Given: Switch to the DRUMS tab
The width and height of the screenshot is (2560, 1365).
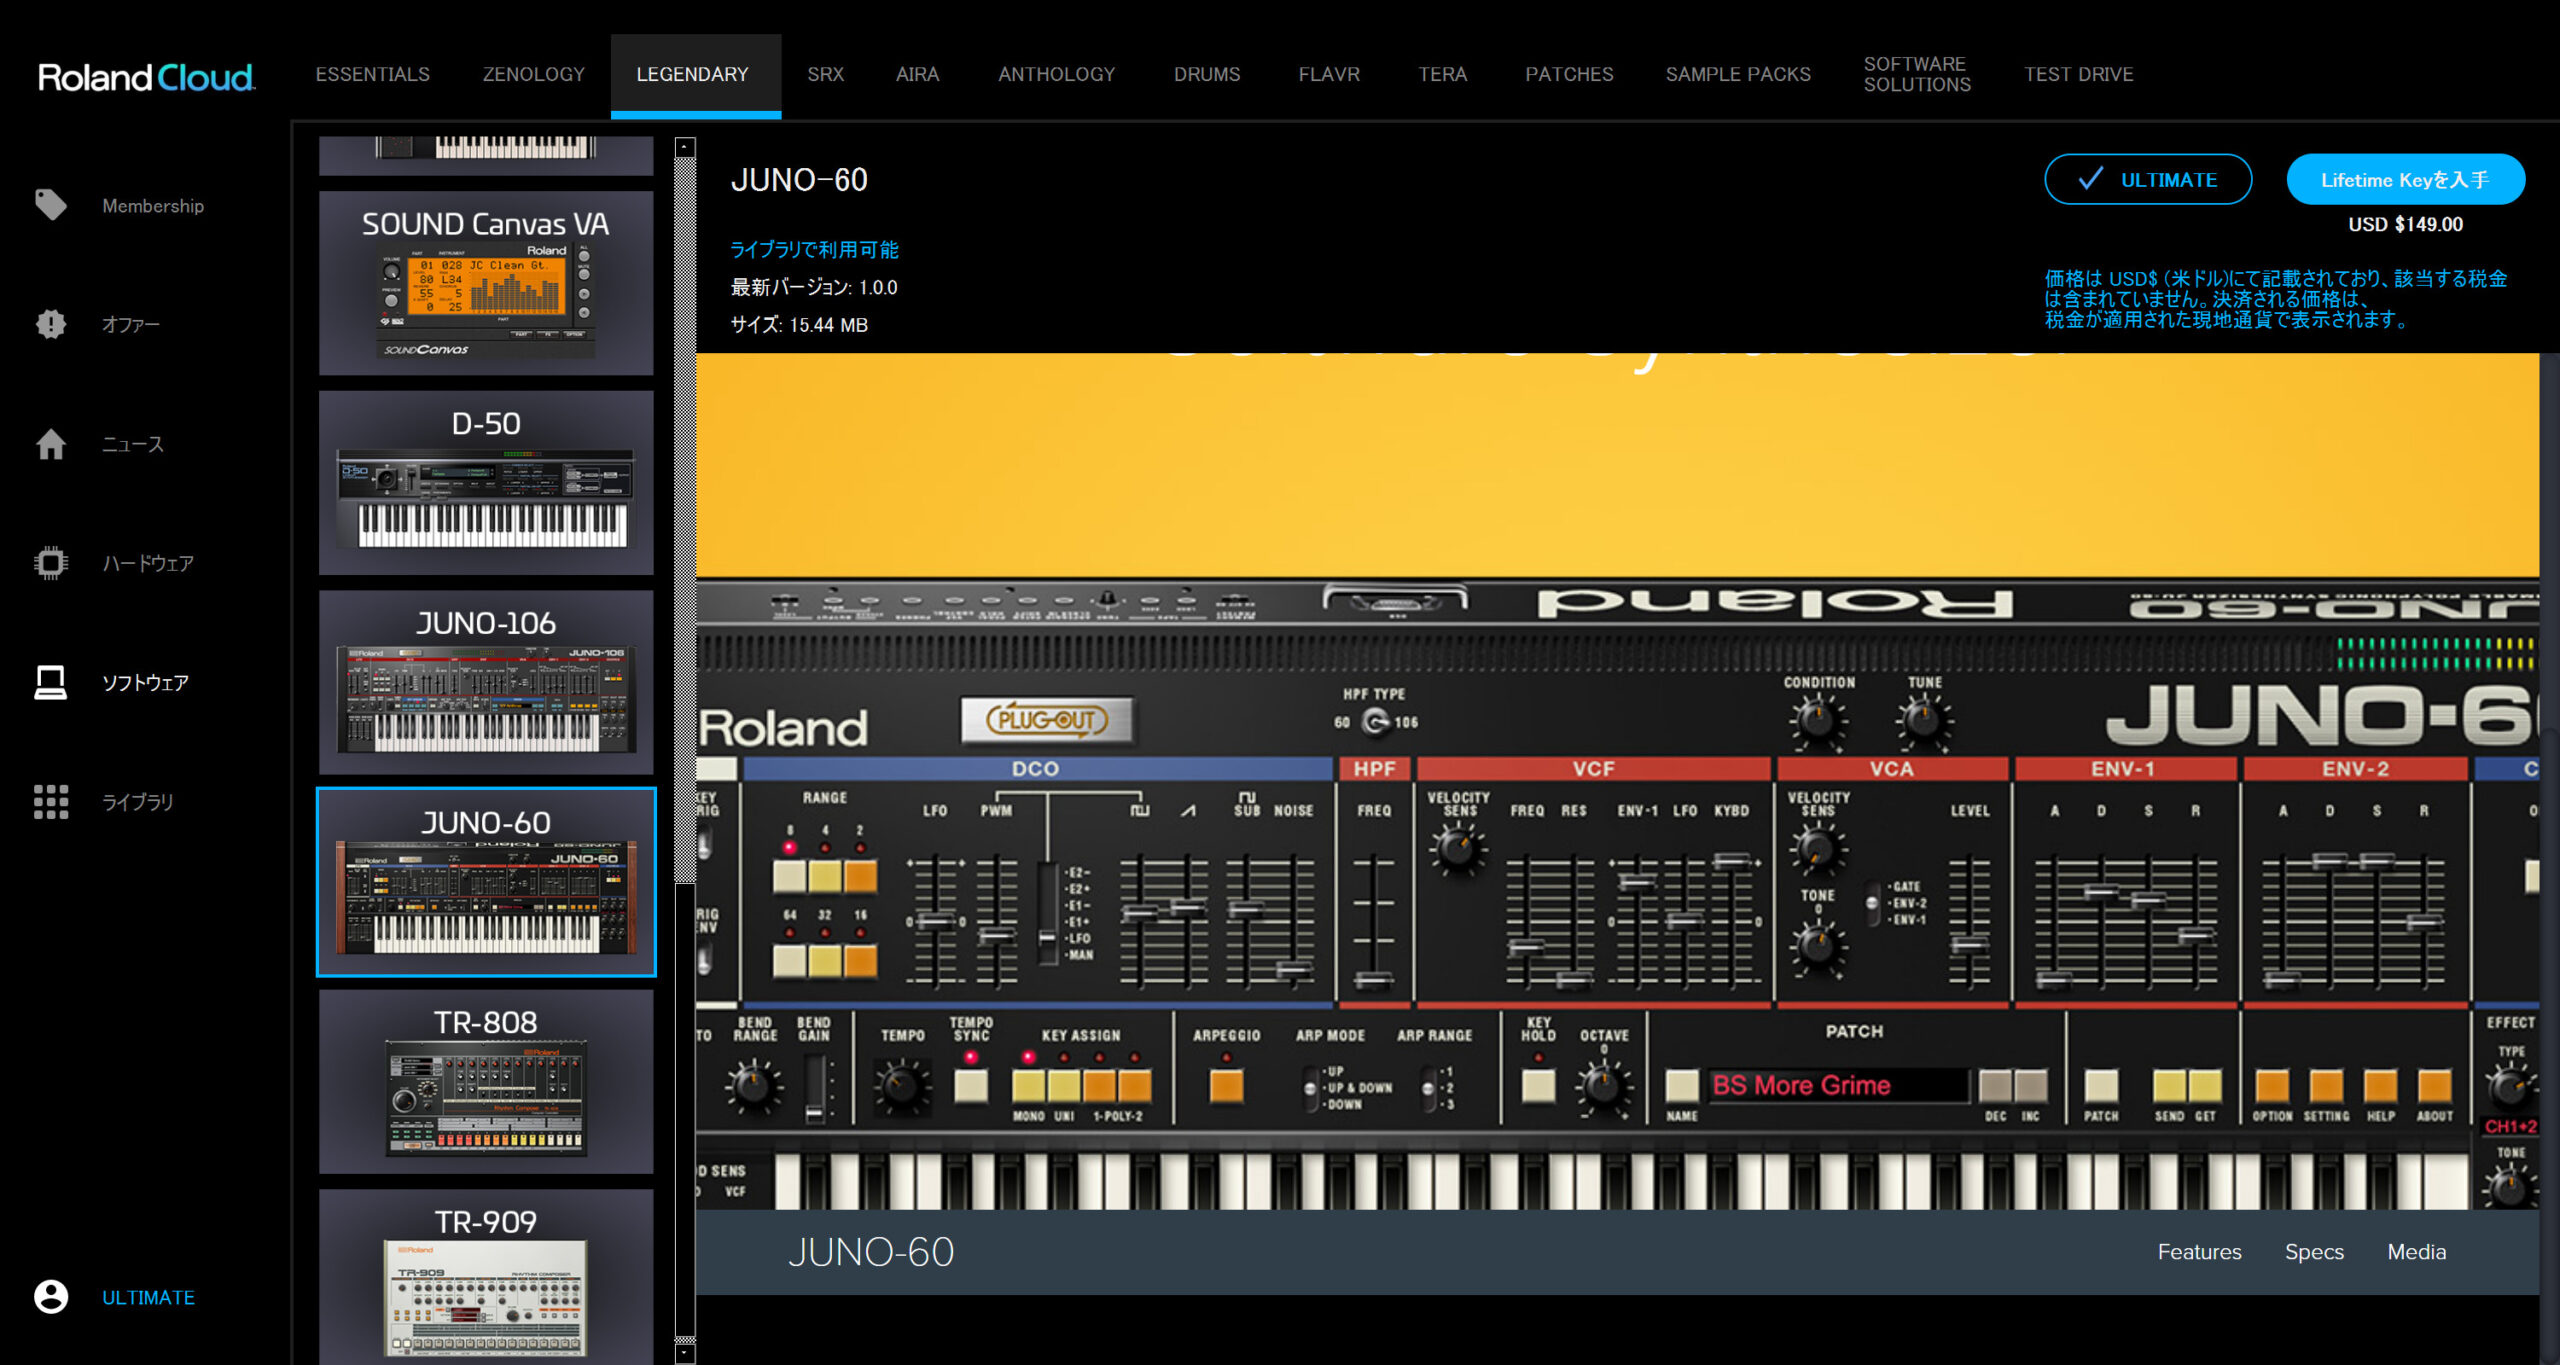Looking at the screenshot, I should coord(1206,74).
